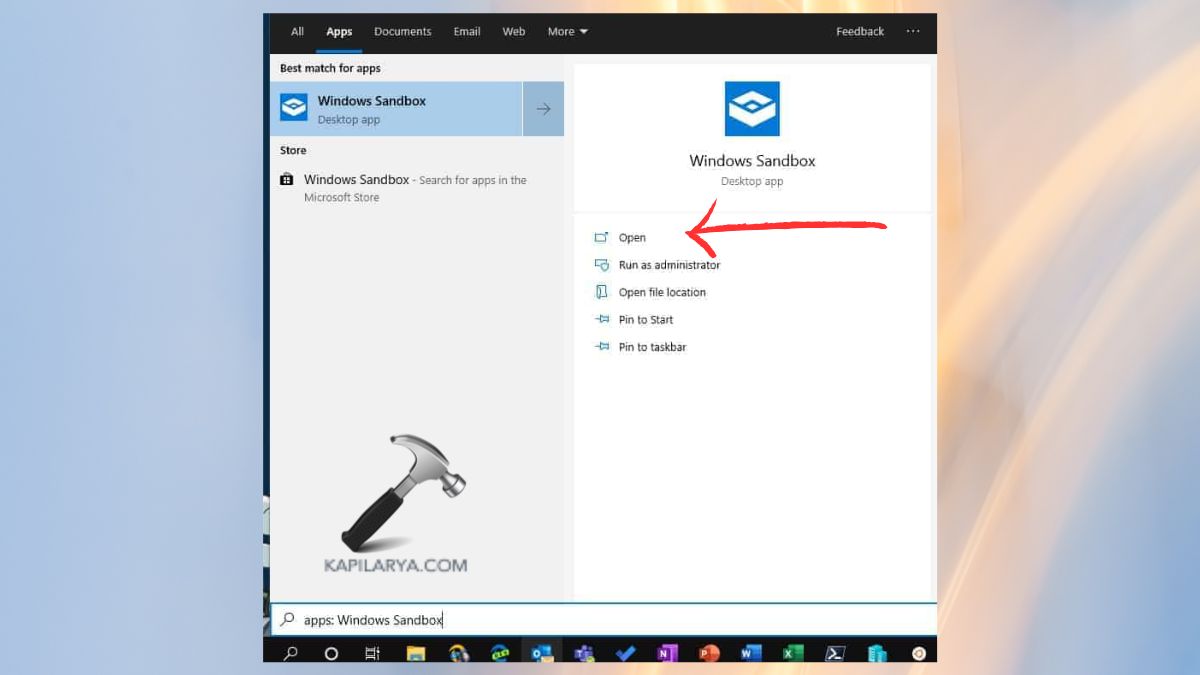Click Open file location

(662, 292)
